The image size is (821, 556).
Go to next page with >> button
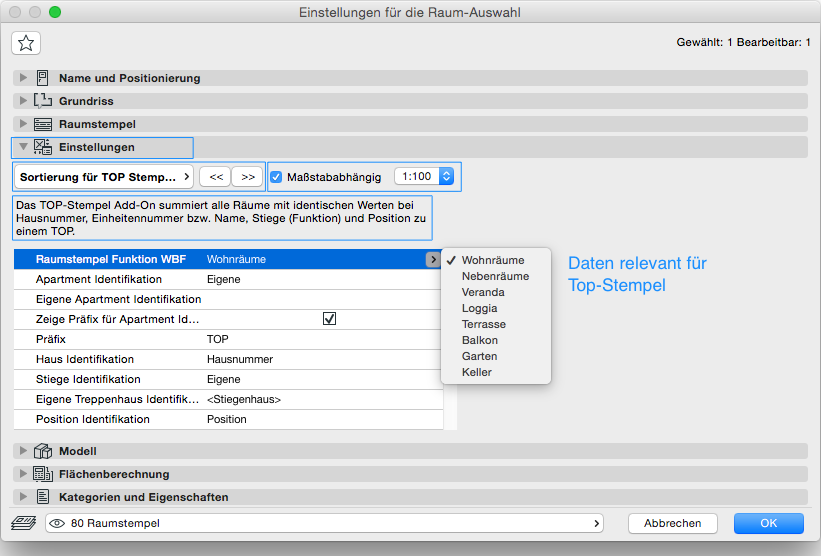coord(248,177)
